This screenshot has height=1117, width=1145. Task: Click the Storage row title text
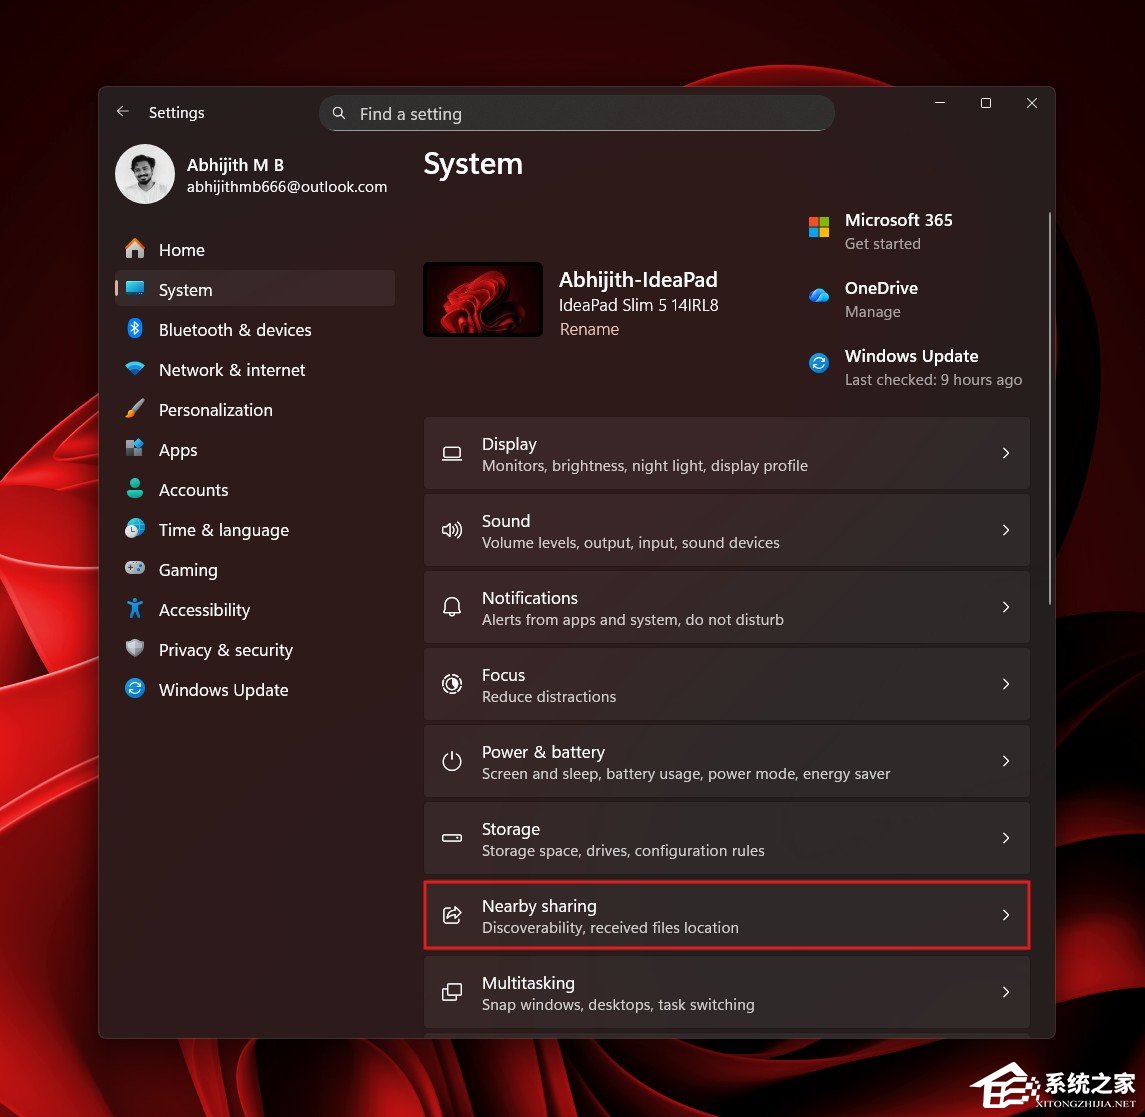510,829
